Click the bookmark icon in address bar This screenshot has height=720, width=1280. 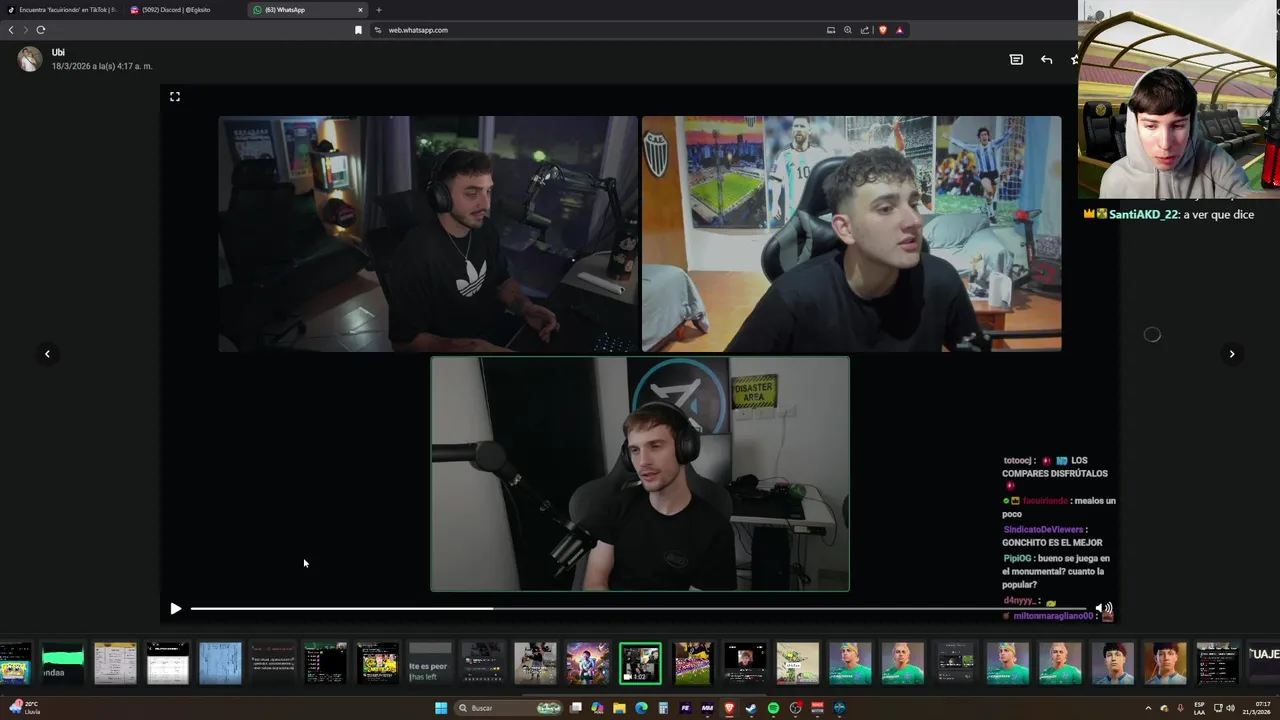pos(358,30)
